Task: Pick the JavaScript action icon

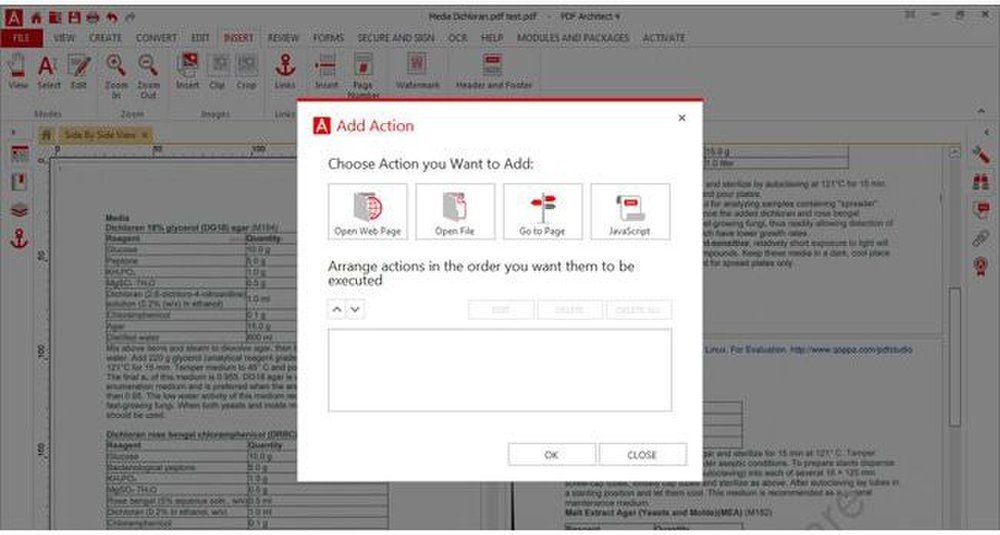Action: coord(629,211)
